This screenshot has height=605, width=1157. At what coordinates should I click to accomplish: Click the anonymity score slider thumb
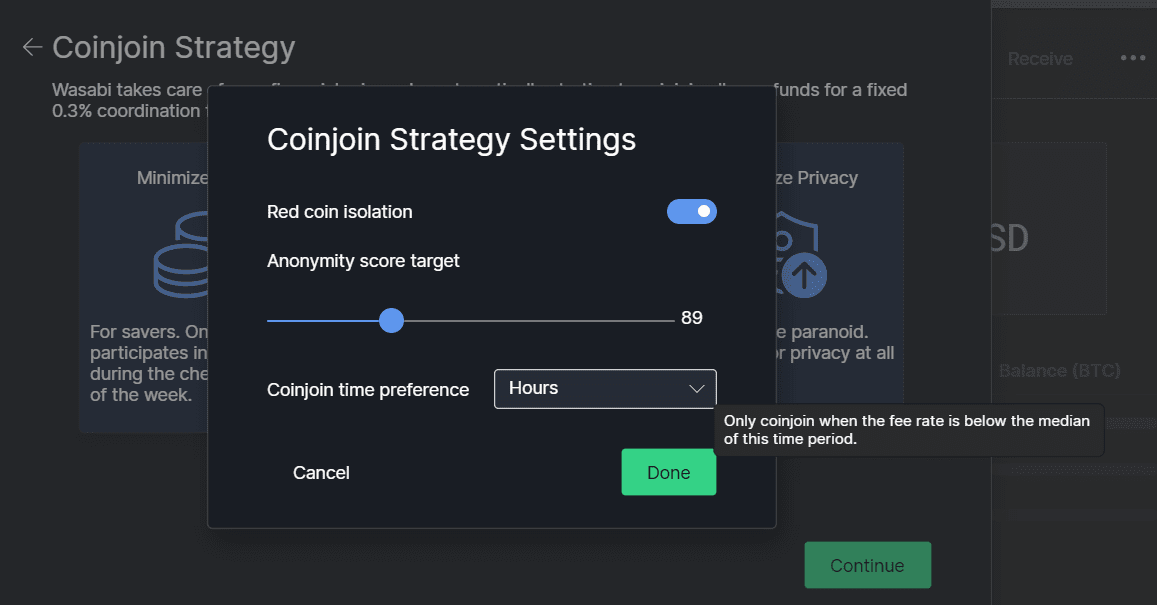[391, 320]
